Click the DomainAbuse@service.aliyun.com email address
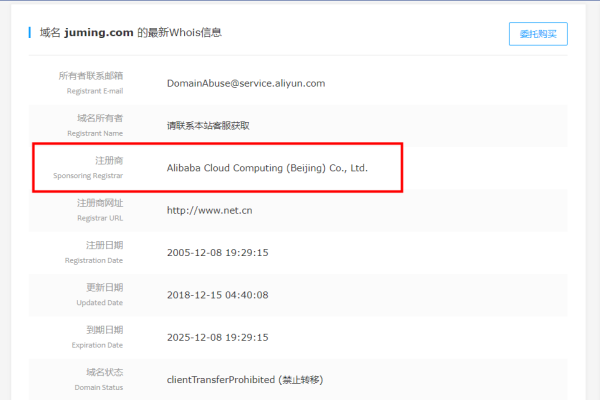 click(x=246, y=83)
